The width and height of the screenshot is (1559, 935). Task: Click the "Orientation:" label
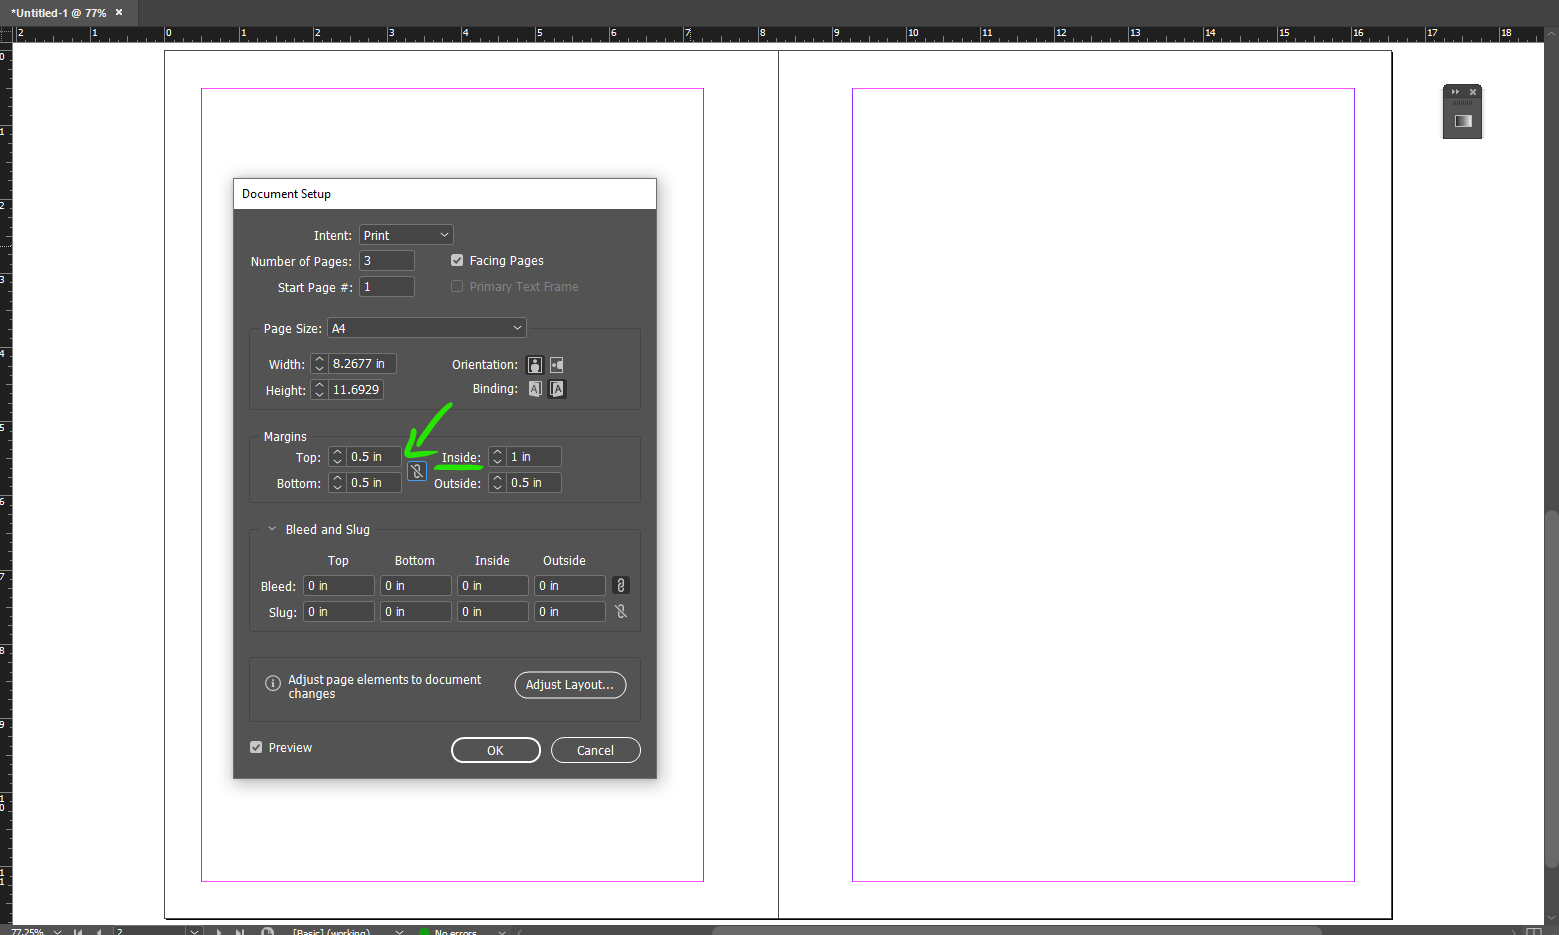click(x=485, y=365)
